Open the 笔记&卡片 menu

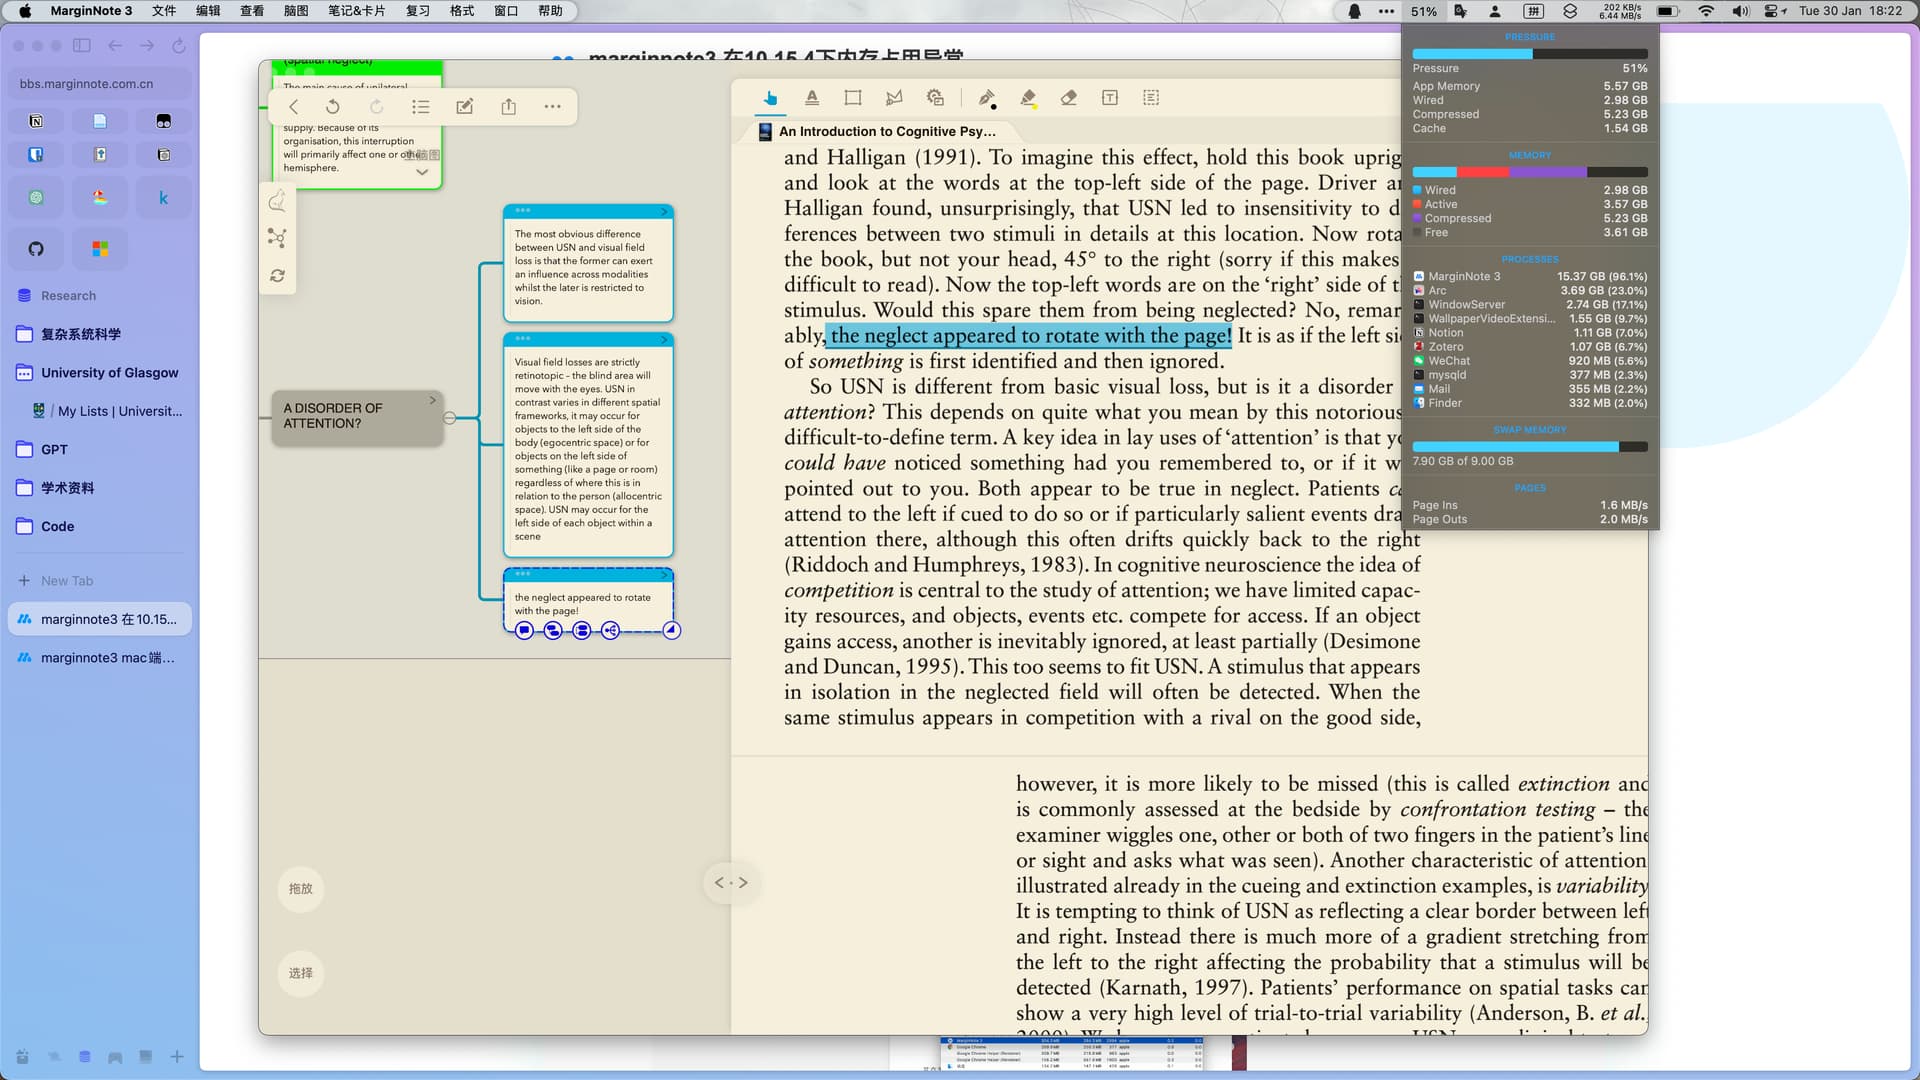tap(356, 11)
